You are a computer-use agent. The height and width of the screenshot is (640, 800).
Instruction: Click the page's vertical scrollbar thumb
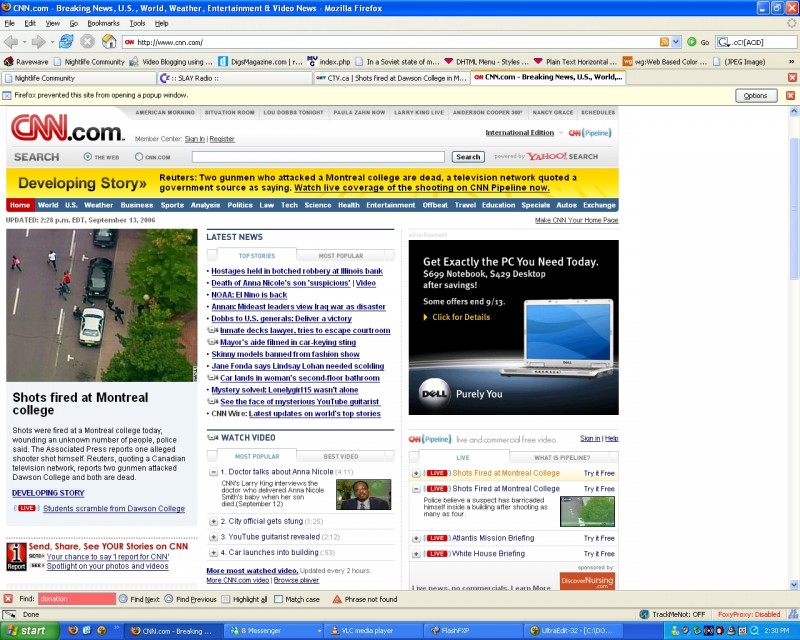(794, 208)
